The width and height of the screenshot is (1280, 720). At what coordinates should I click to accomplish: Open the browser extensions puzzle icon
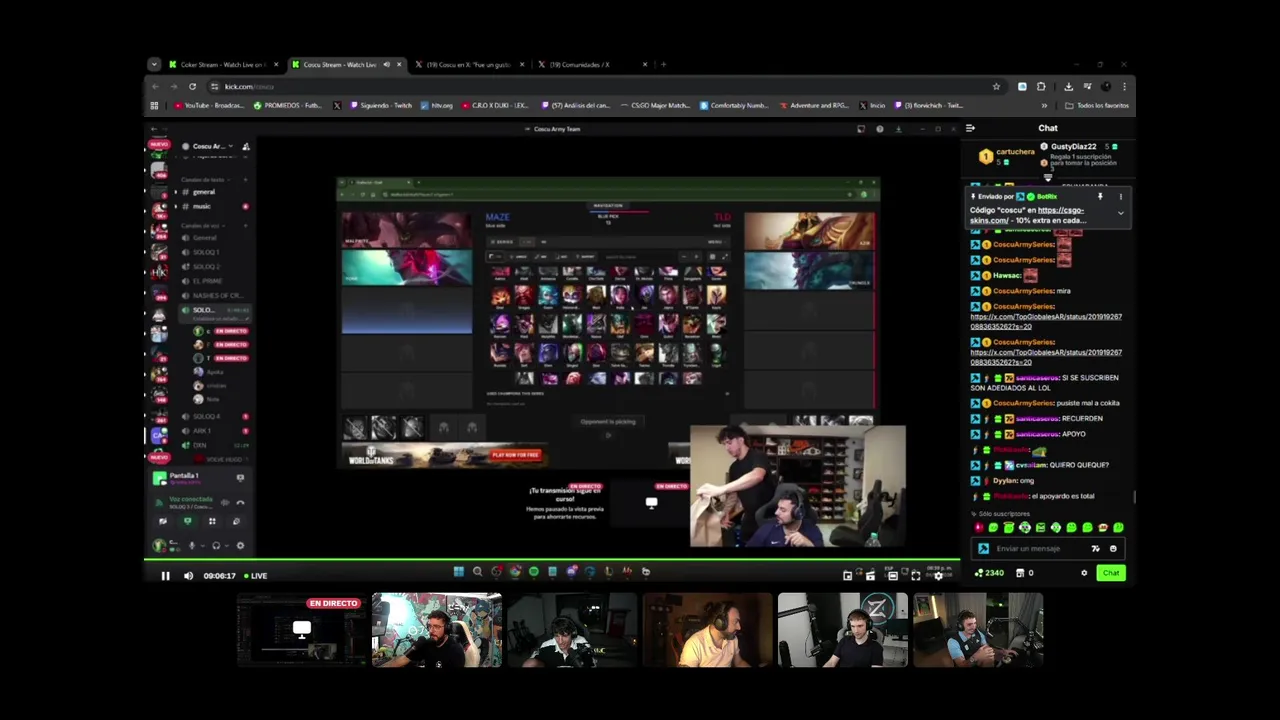tap(1041, 86)
